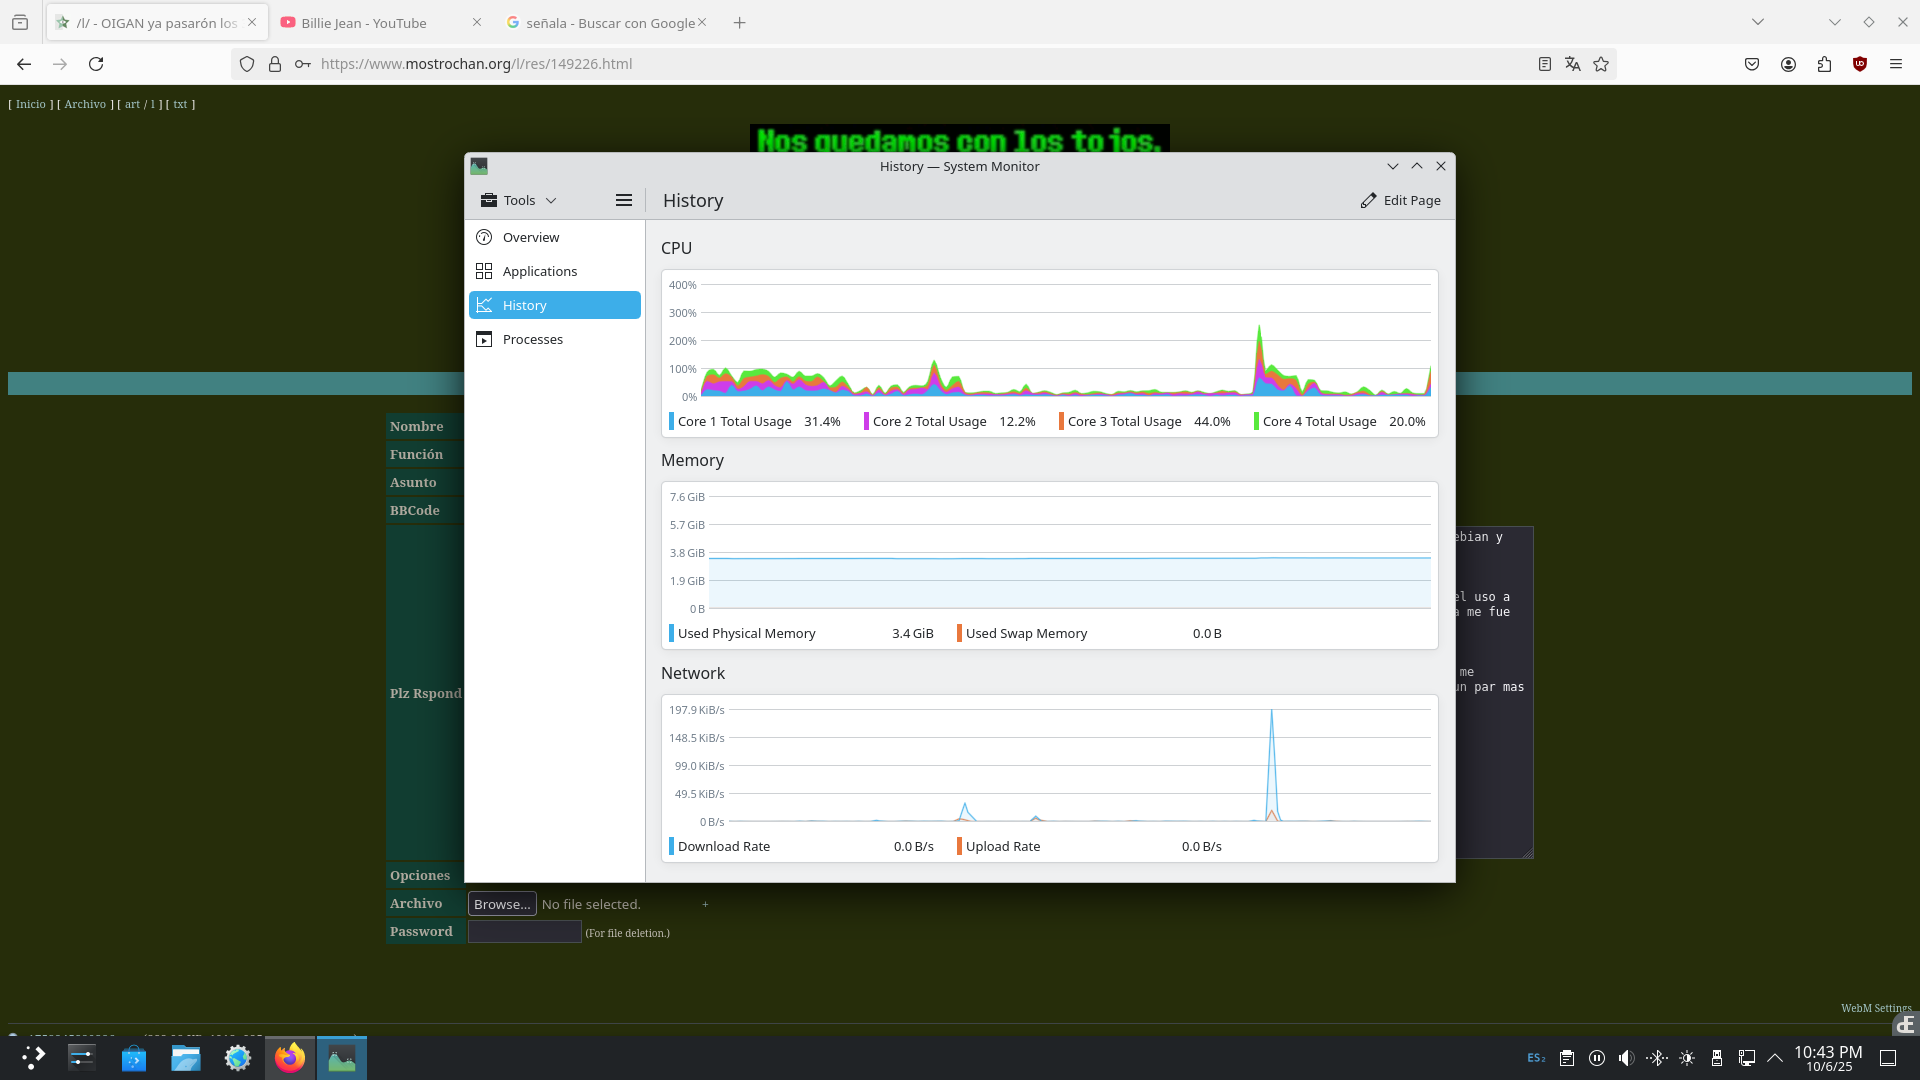The image size is (1920, 1080).
Task: Click the Firefox translate page icon
Action: (1573, 64)
